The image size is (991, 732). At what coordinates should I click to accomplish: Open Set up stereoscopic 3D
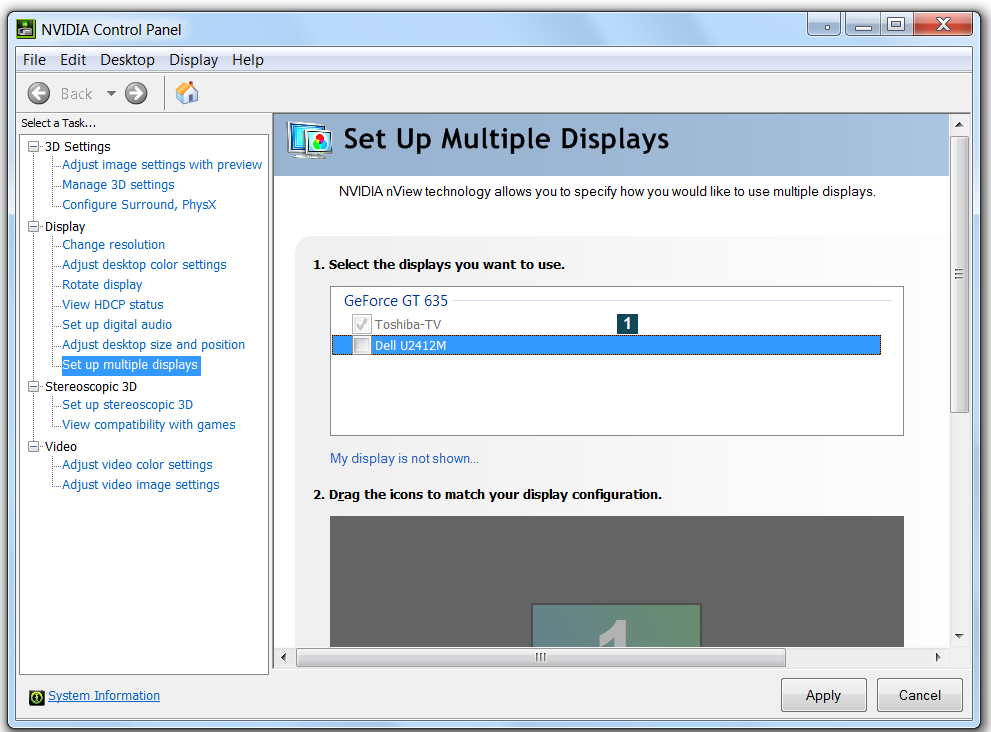pyautogui.click(x=128, y=405)
